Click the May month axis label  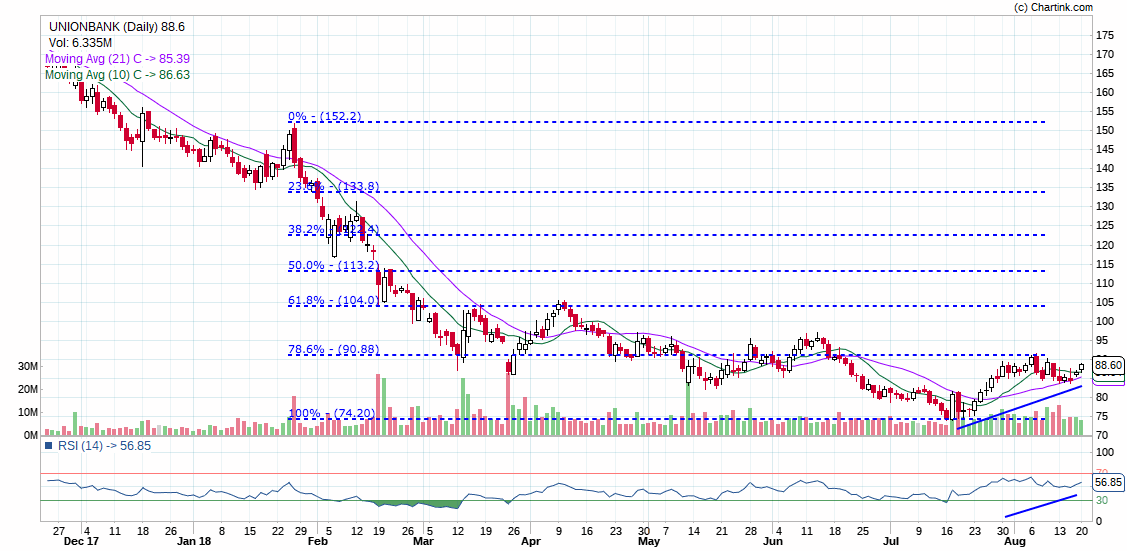[648, 540]
